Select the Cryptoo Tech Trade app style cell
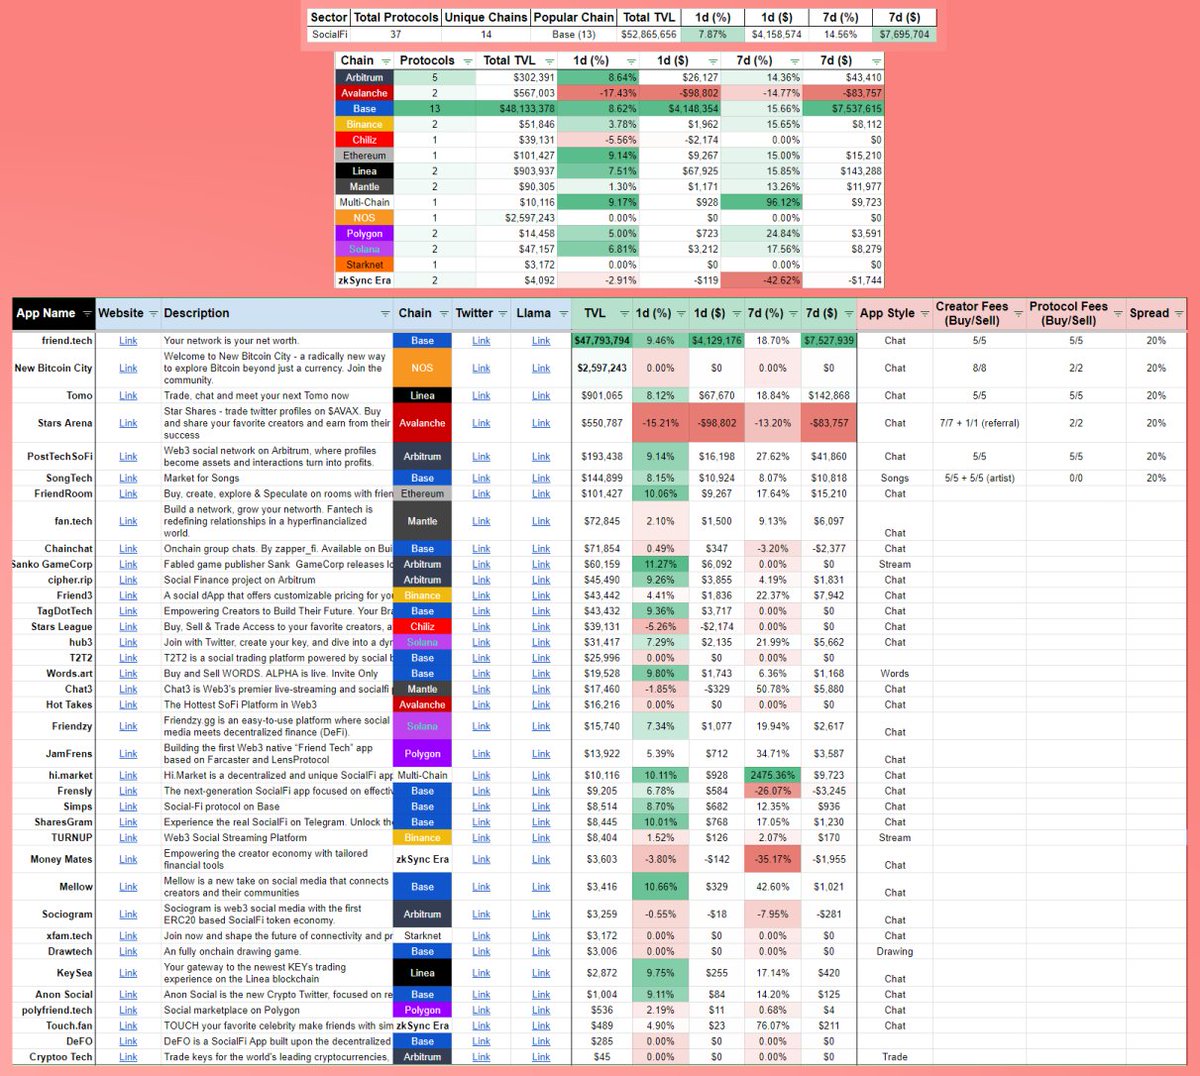This screenshot has width=1200, height=1076. point(895,1057)
